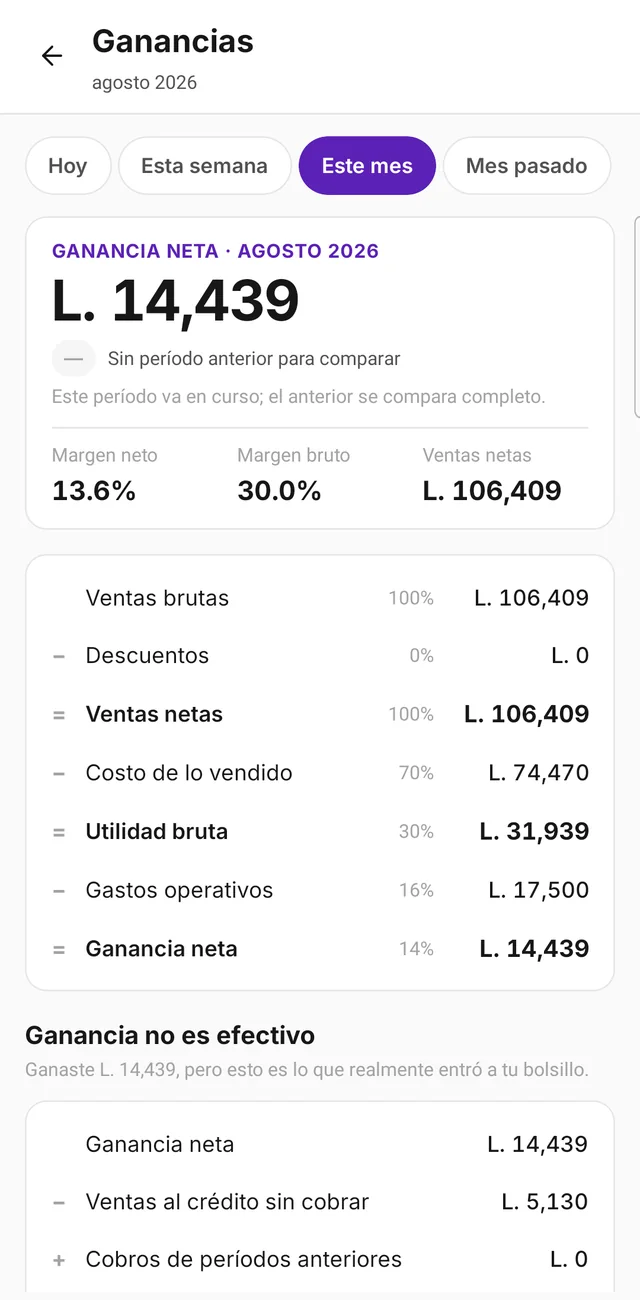
Task: Click the dash comparison indicator icon
Action: click(74, 358)
